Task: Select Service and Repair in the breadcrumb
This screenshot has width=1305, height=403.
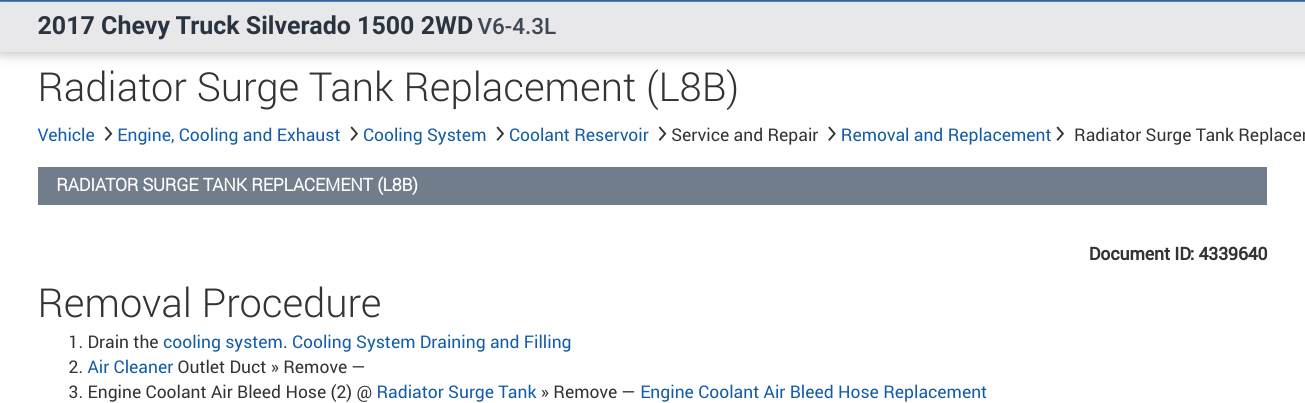Action: coord(745,135)
